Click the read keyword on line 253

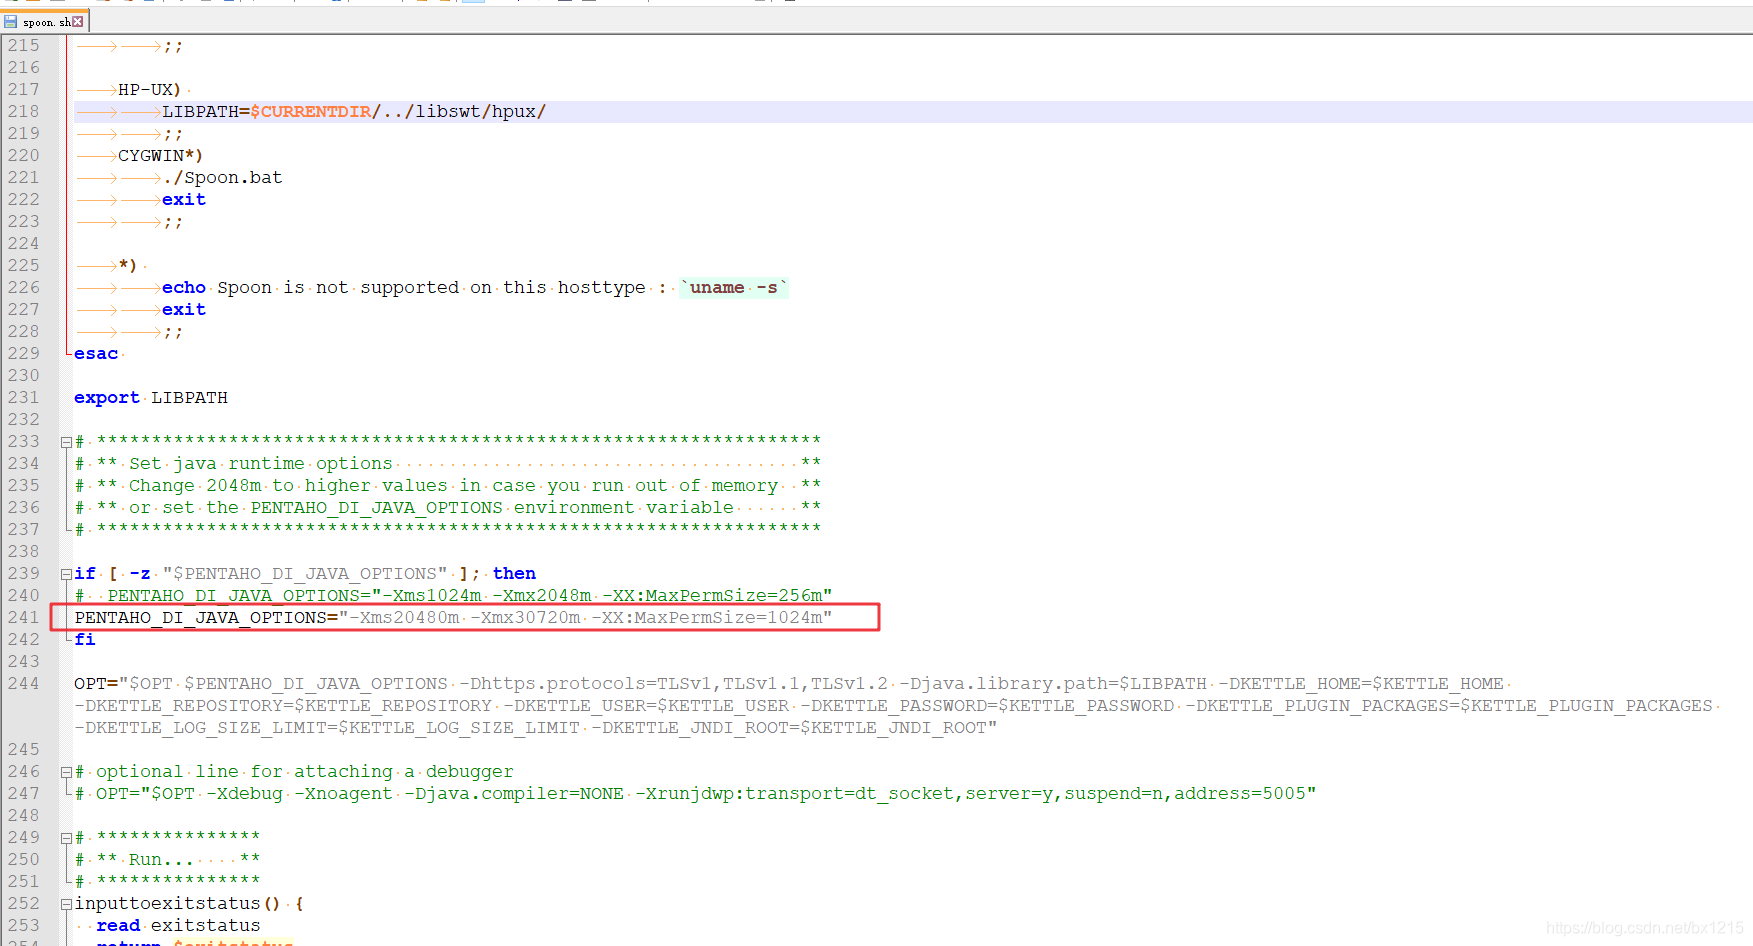(x=118, y=925)
